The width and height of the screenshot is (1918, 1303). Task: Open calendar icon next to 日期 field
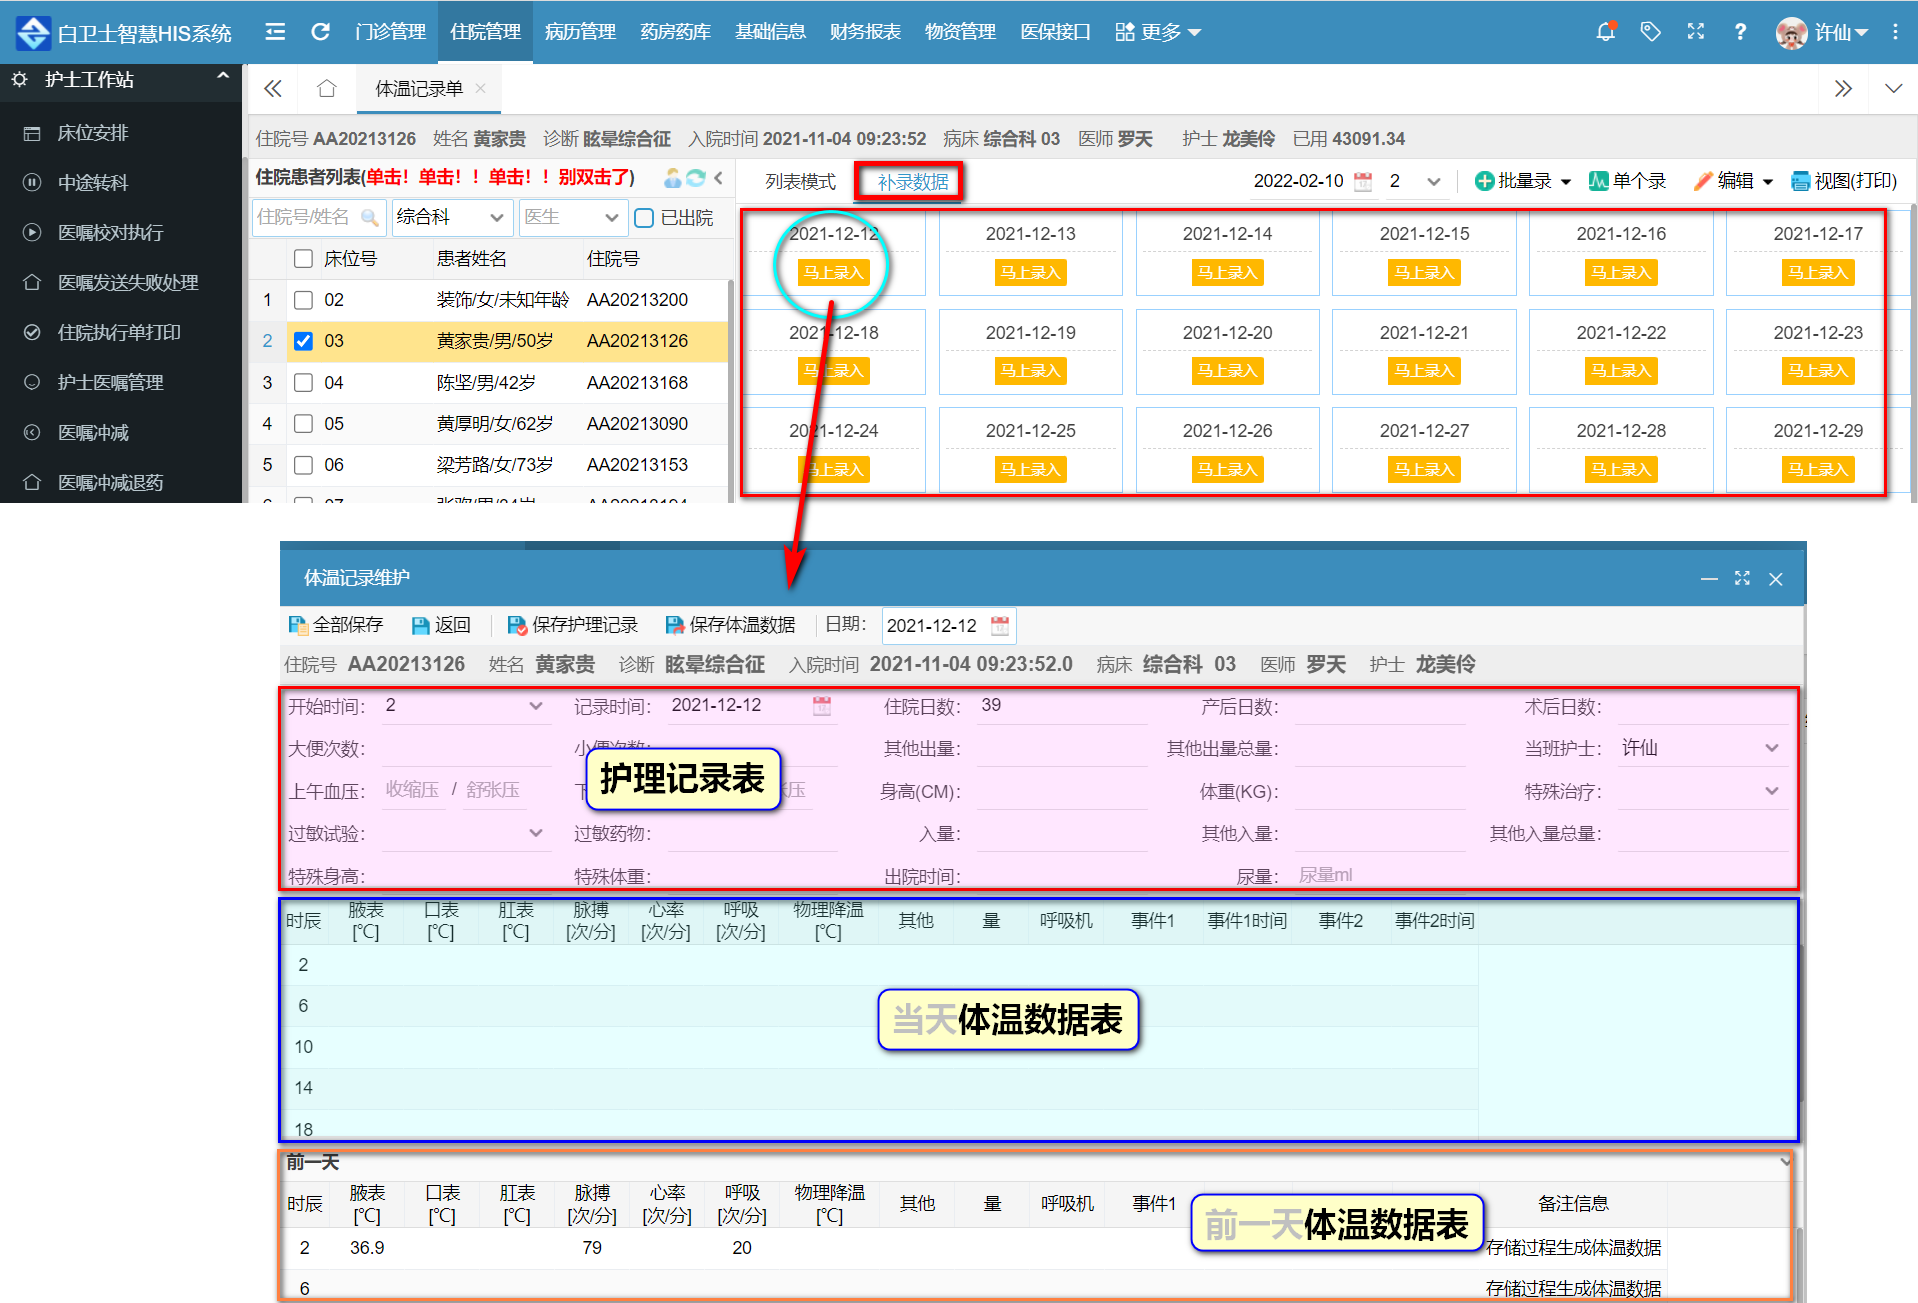tap(1000, 626)
